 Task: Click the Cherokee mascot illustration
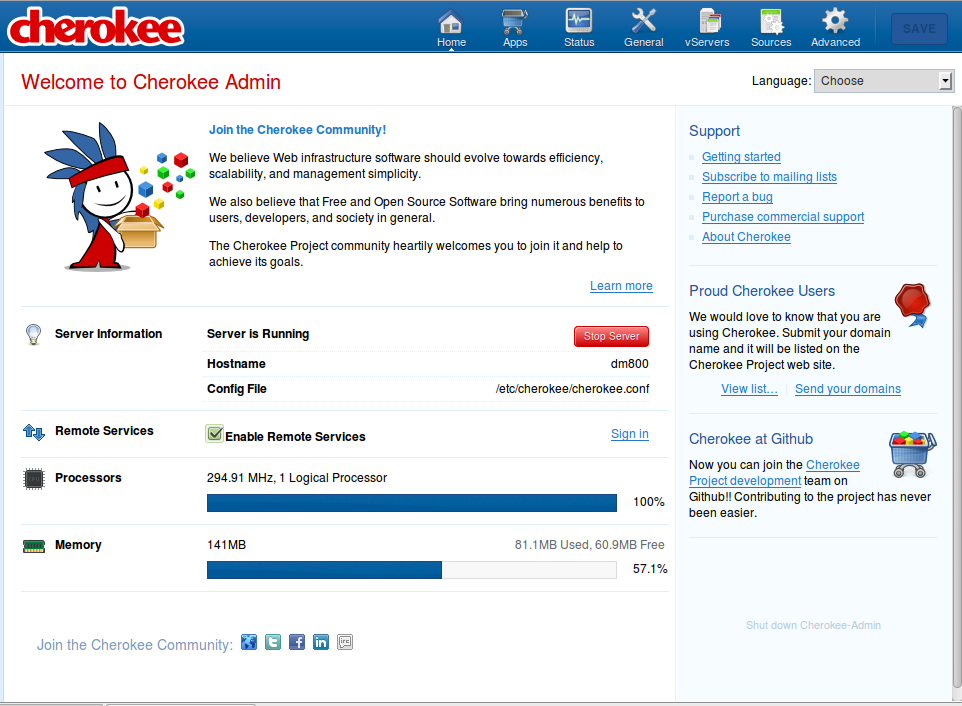[x=118, y=196]
